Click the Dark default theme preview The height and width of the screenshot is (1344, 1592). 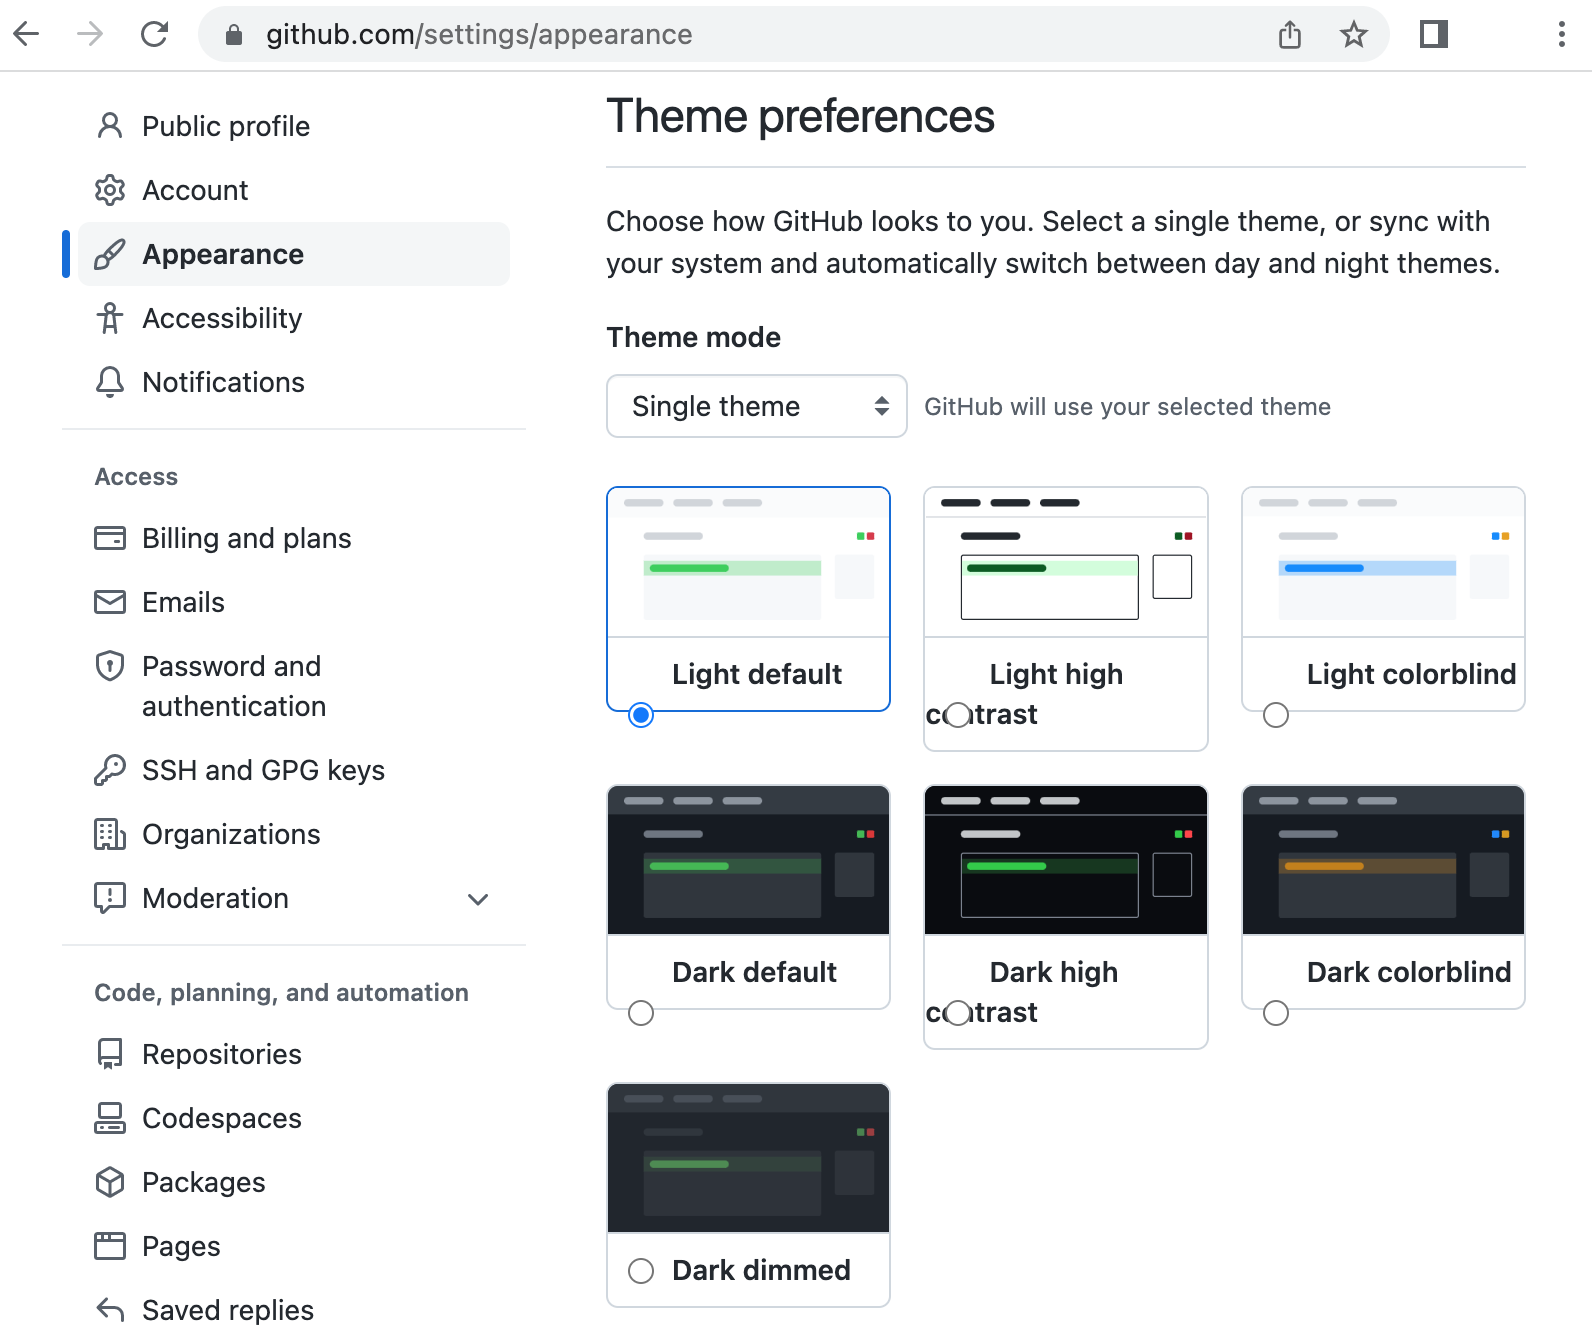[x=749, y=860]
